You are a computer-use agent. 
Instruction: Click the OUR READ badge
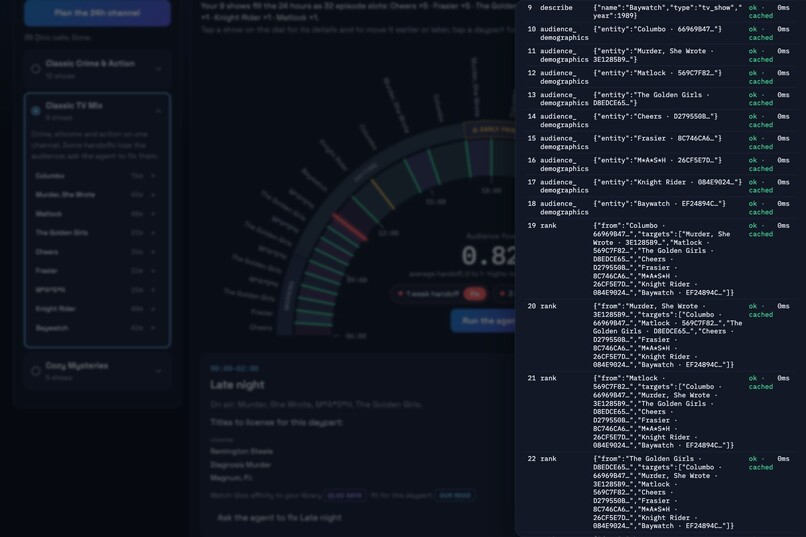pyautogui.click(x=455, y=495)
